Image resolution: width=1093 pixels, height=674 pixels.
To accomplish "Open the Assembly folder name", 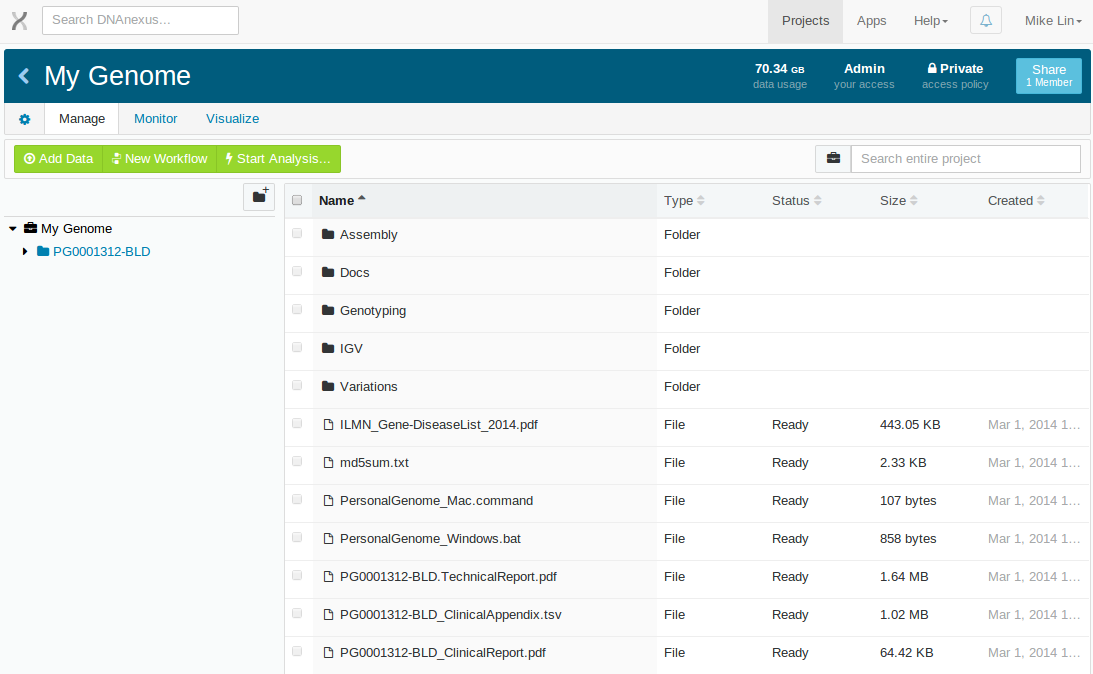I will click(x=369, y=235).
